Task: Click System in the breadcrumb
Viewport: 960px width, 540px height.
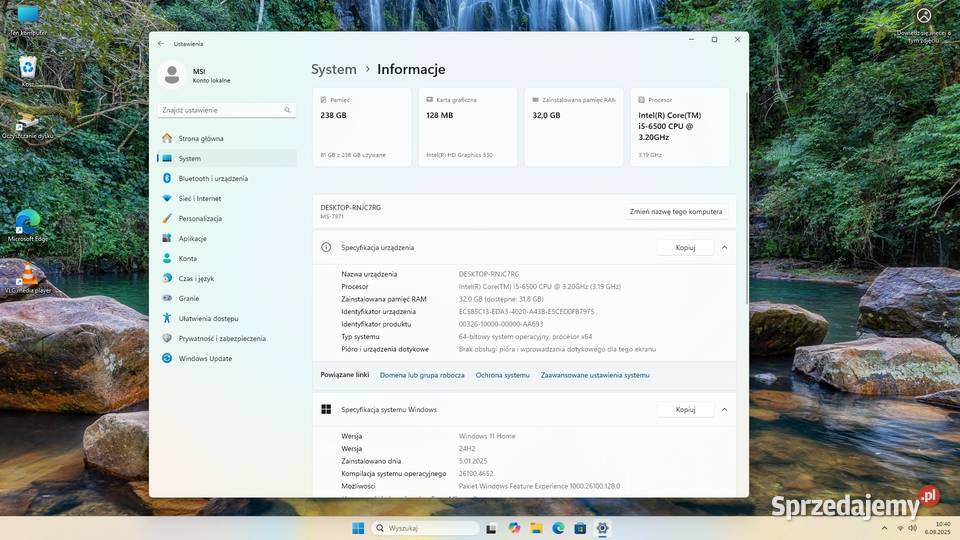Action: click(334, 69)
